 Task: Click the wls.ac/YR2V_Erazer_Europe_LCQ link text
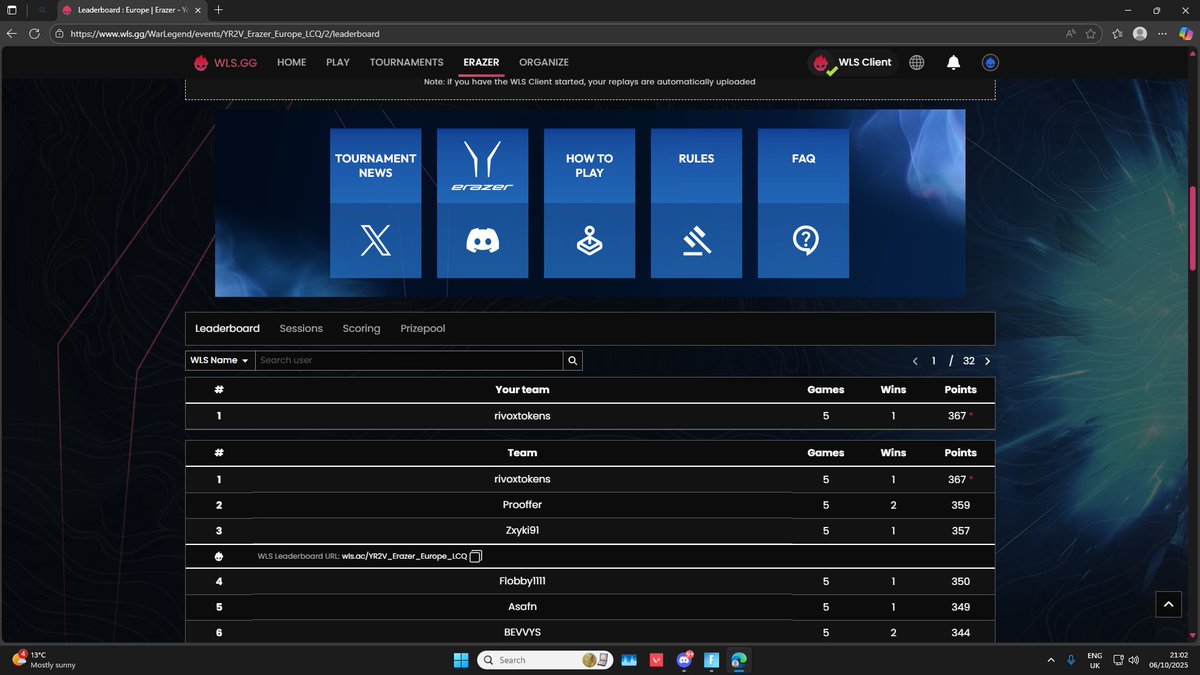tap(404, 556)
